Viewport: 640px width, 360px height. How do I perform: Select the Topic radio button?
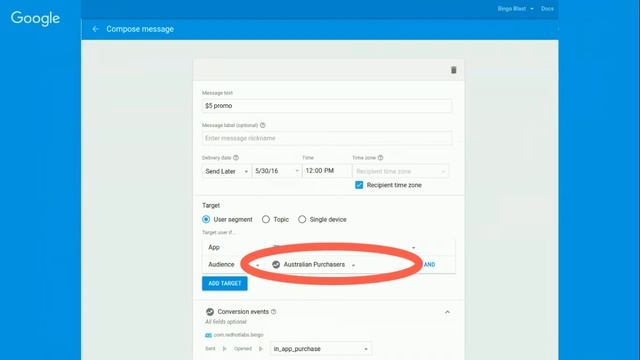(266, 220)
